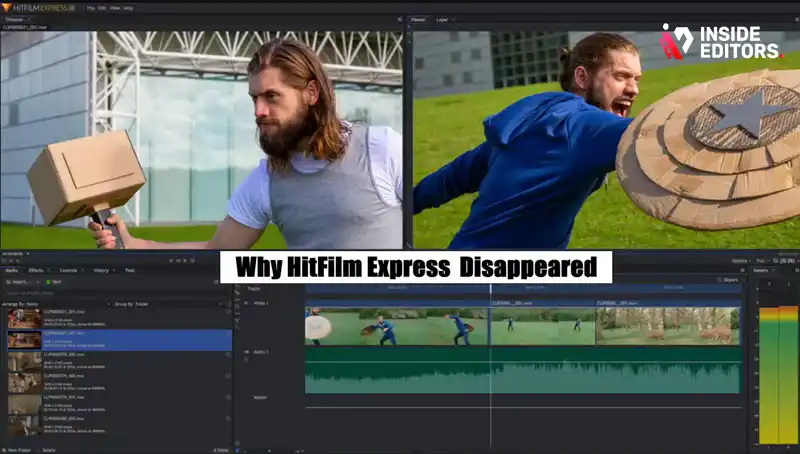The image size is (800, 454).
Task: Open the View menu
Action: tap(115, 8)
